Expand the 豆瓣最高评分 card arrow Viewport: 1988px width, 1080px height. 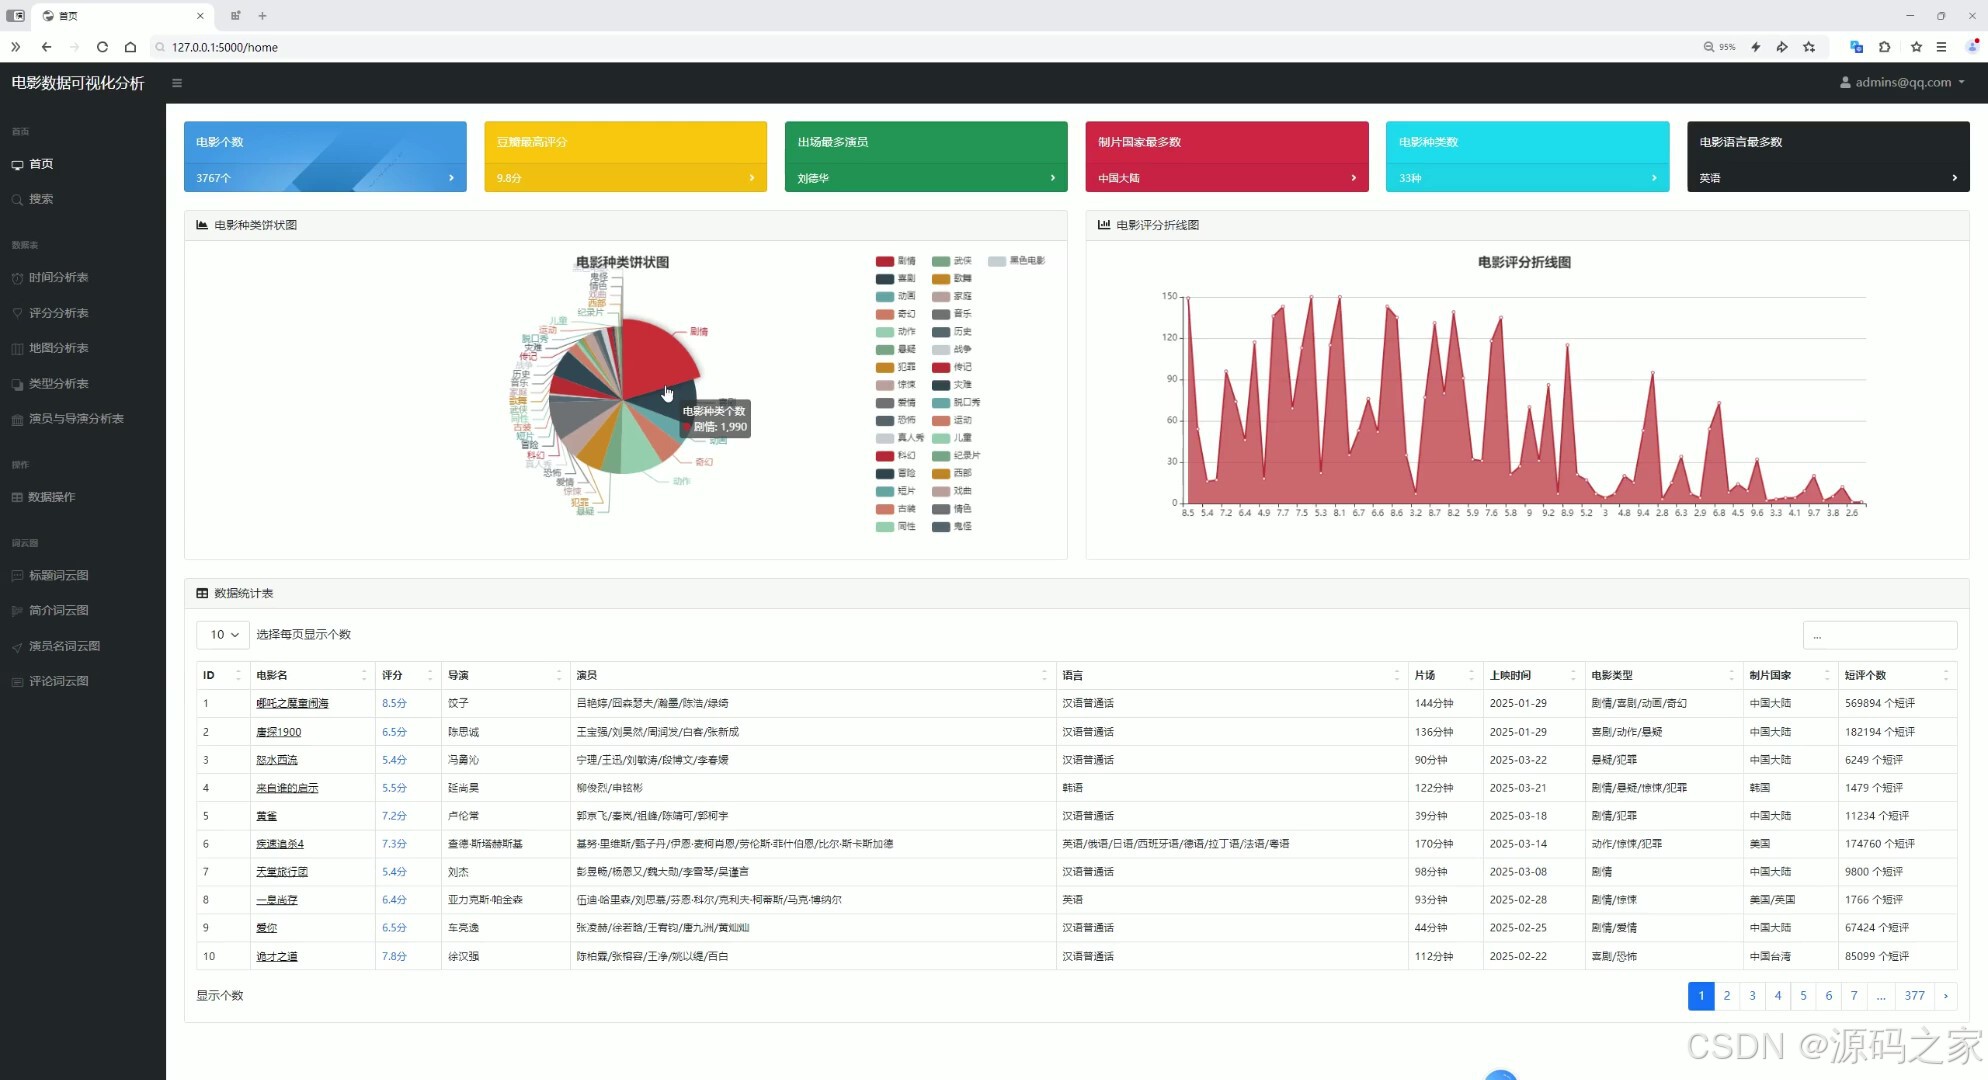tap(751, 178)
